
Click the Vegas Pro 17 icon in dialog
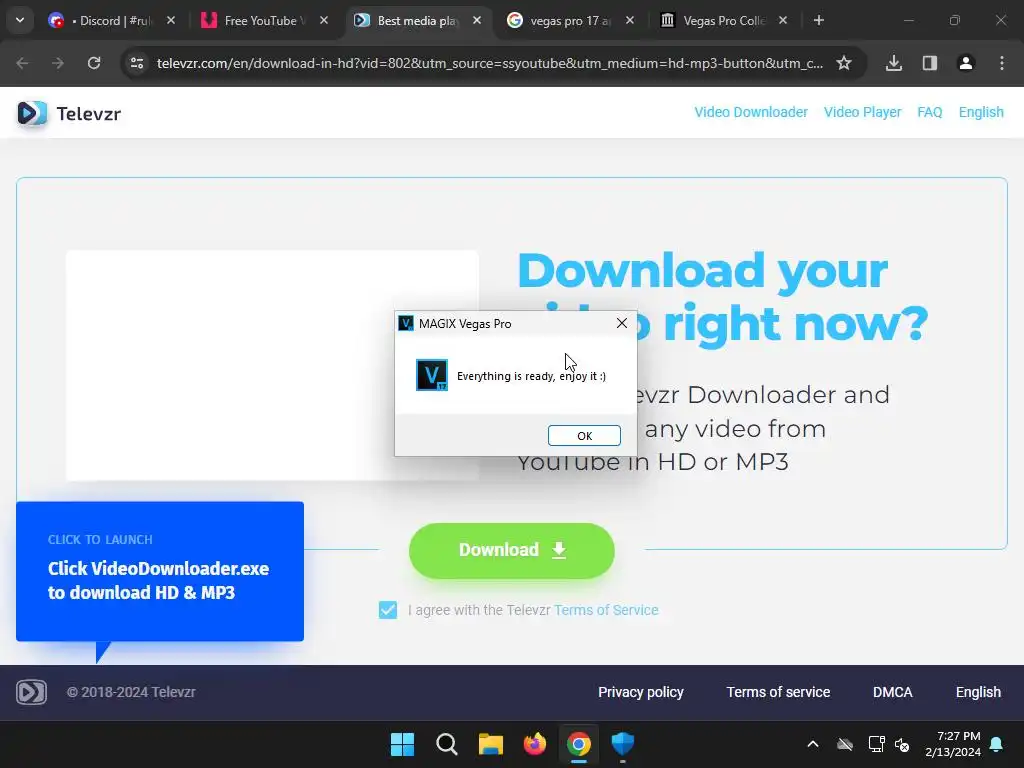pyautogui.click(x=432, y=375)
